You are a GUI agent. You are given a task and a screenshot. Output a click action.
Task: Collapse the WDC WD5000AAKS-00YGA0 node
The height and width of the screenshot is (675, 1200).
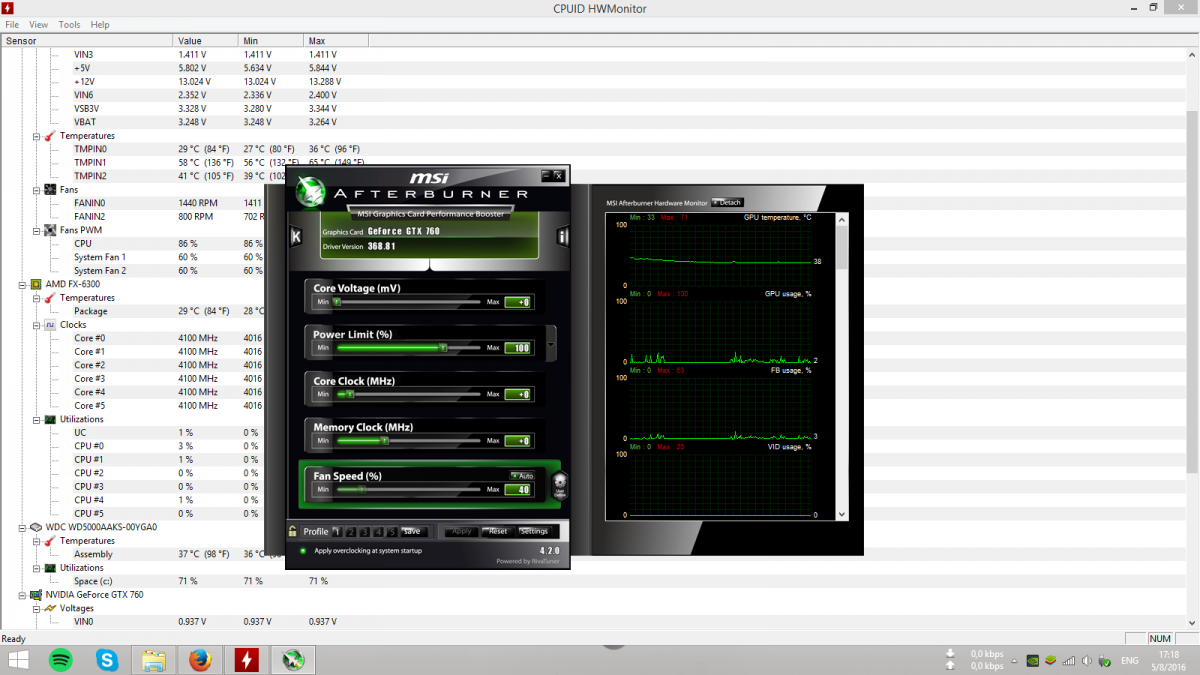click(x=22, y=527)
